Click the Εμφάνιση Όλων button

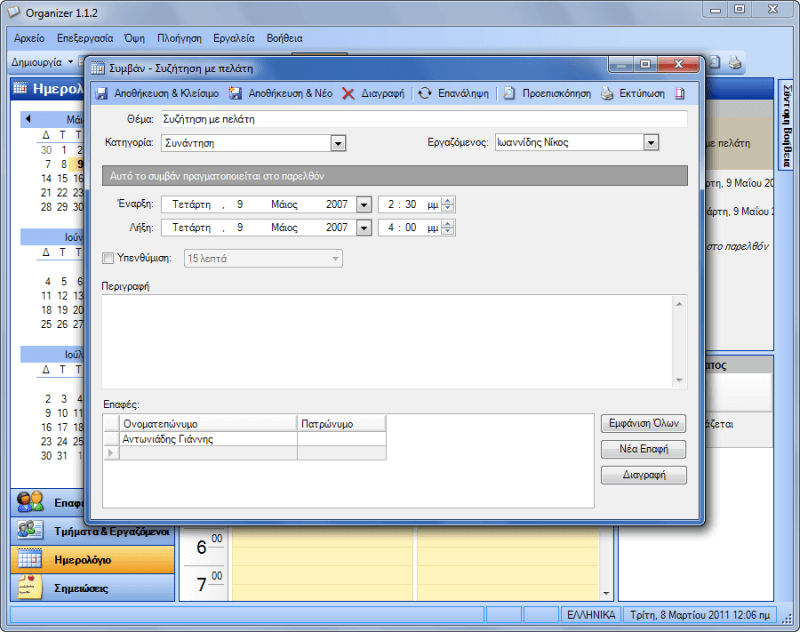coord(643,424)
